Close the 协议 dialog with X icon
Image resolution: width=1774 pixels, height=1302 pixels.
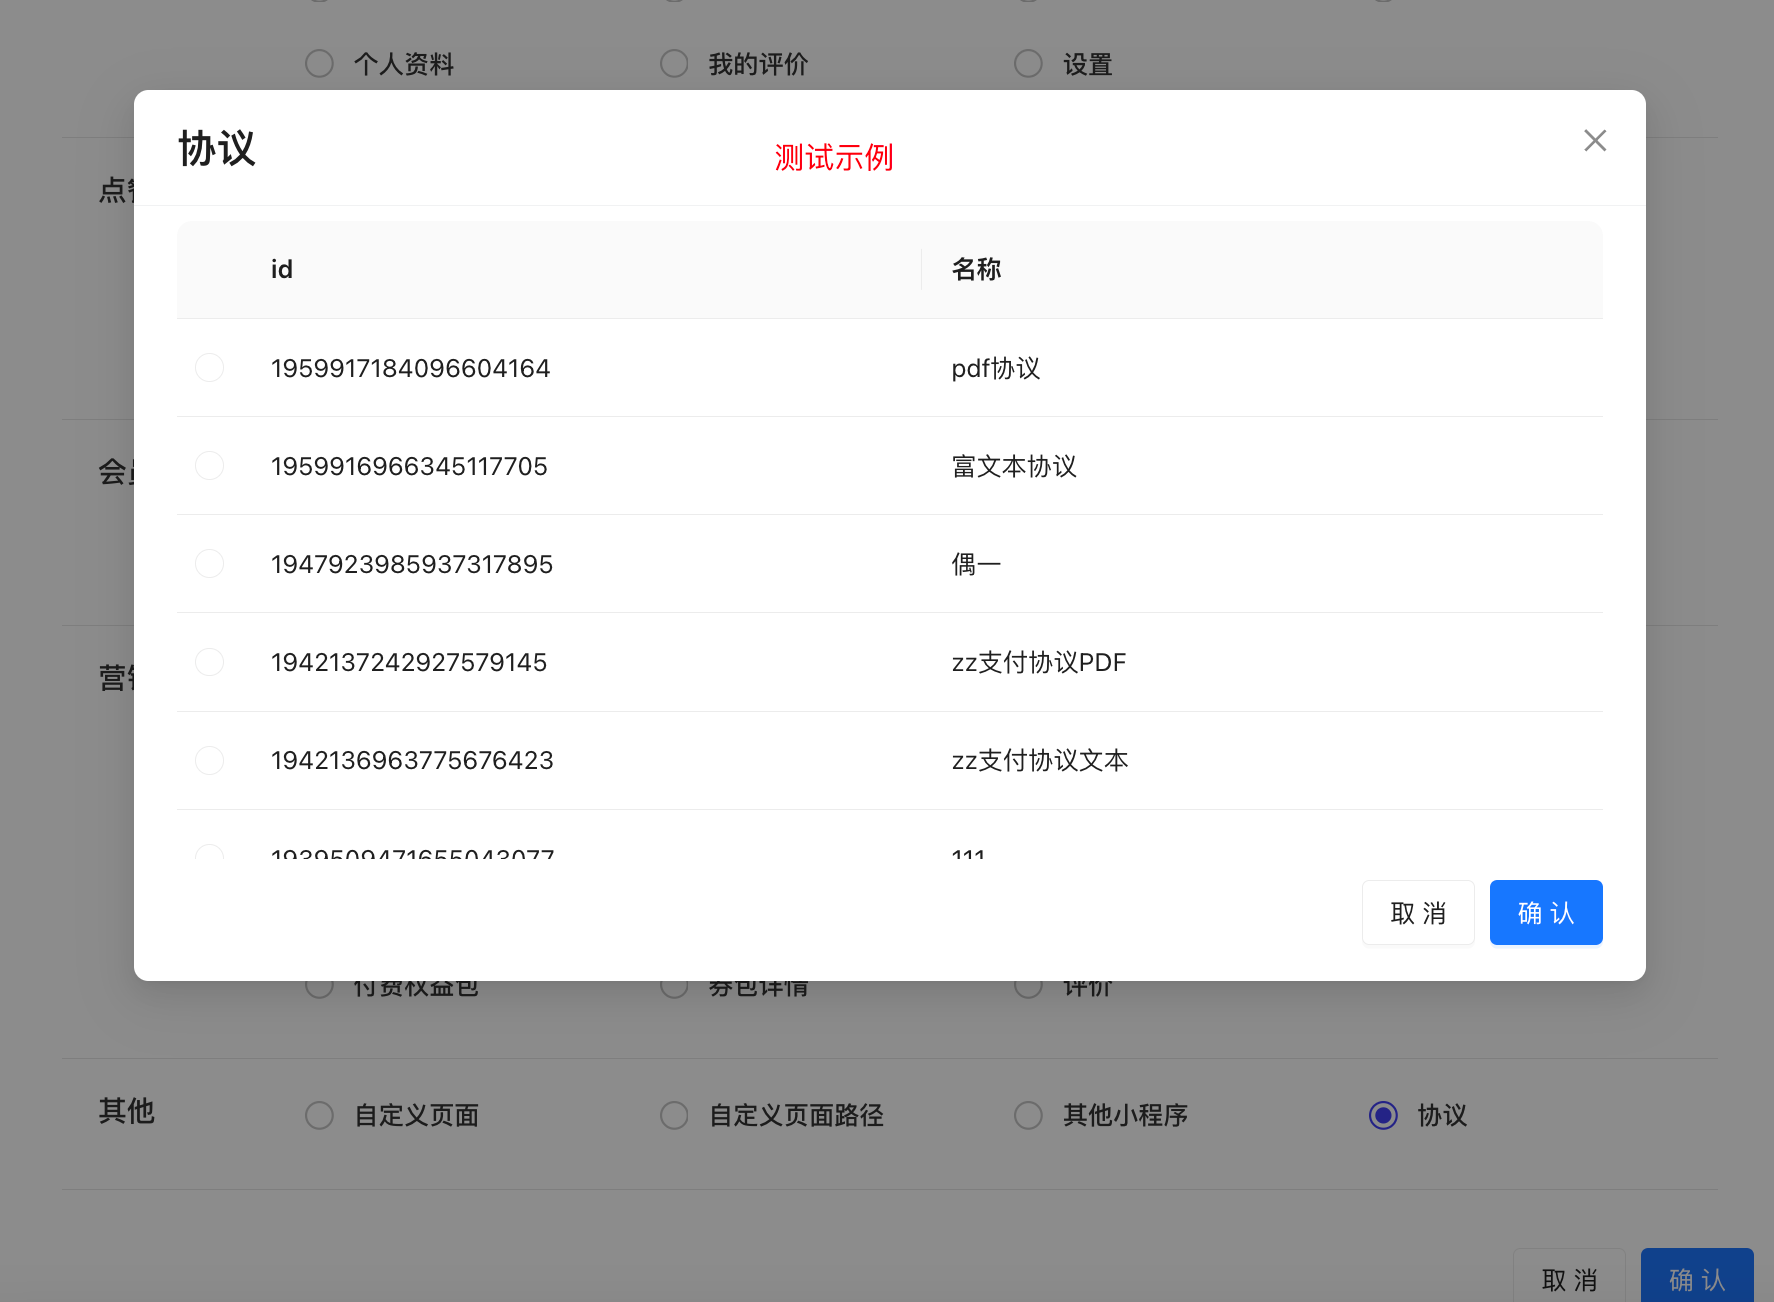tap(1595, 141)
